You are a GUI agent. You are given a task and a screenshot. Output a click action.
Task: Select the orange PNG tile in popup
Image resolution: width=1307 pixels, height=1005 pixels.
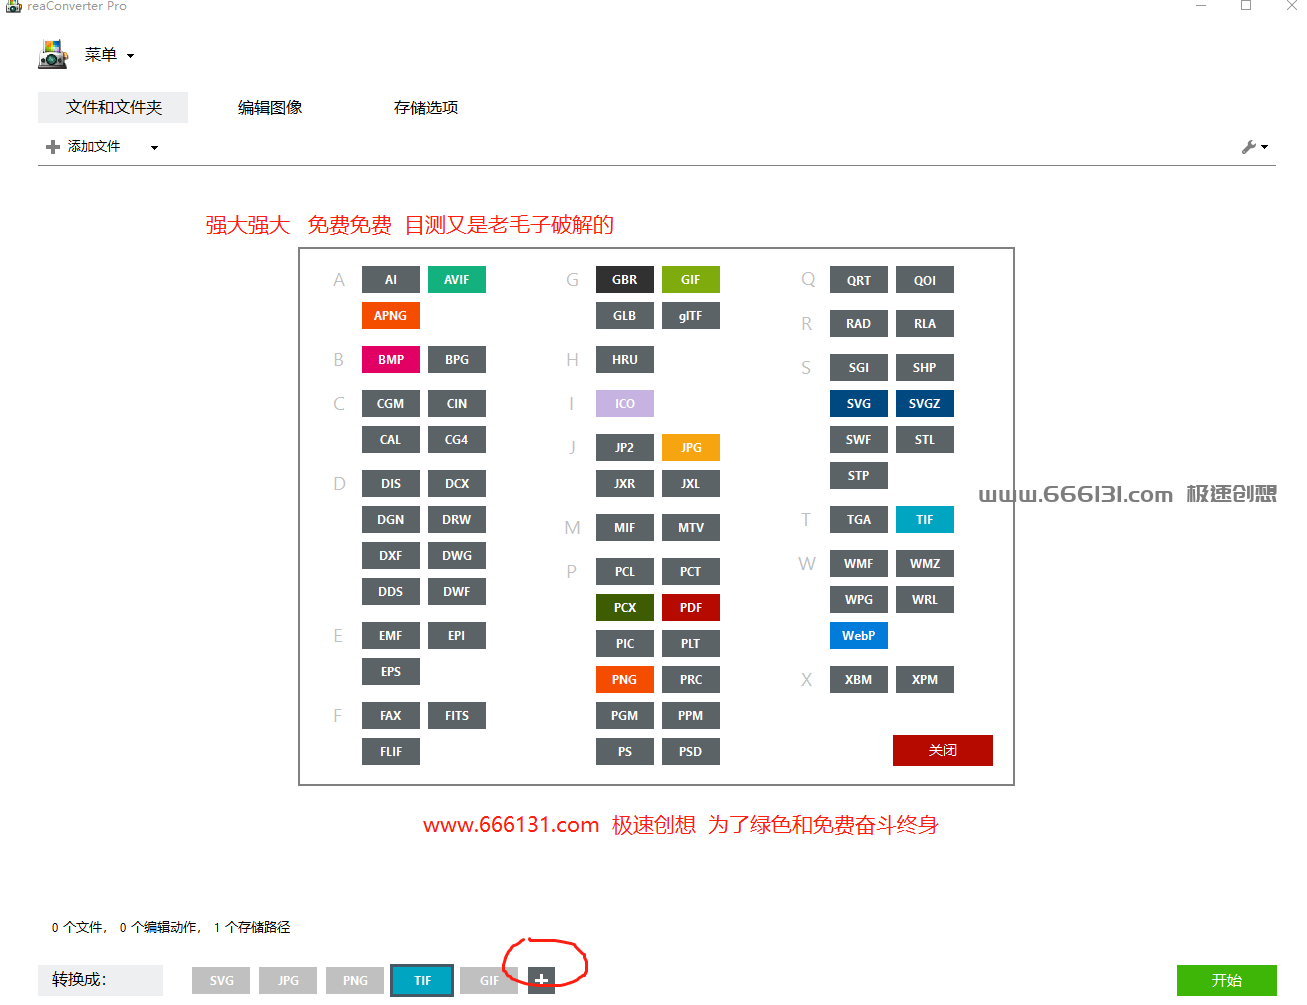tap(625, 680)
